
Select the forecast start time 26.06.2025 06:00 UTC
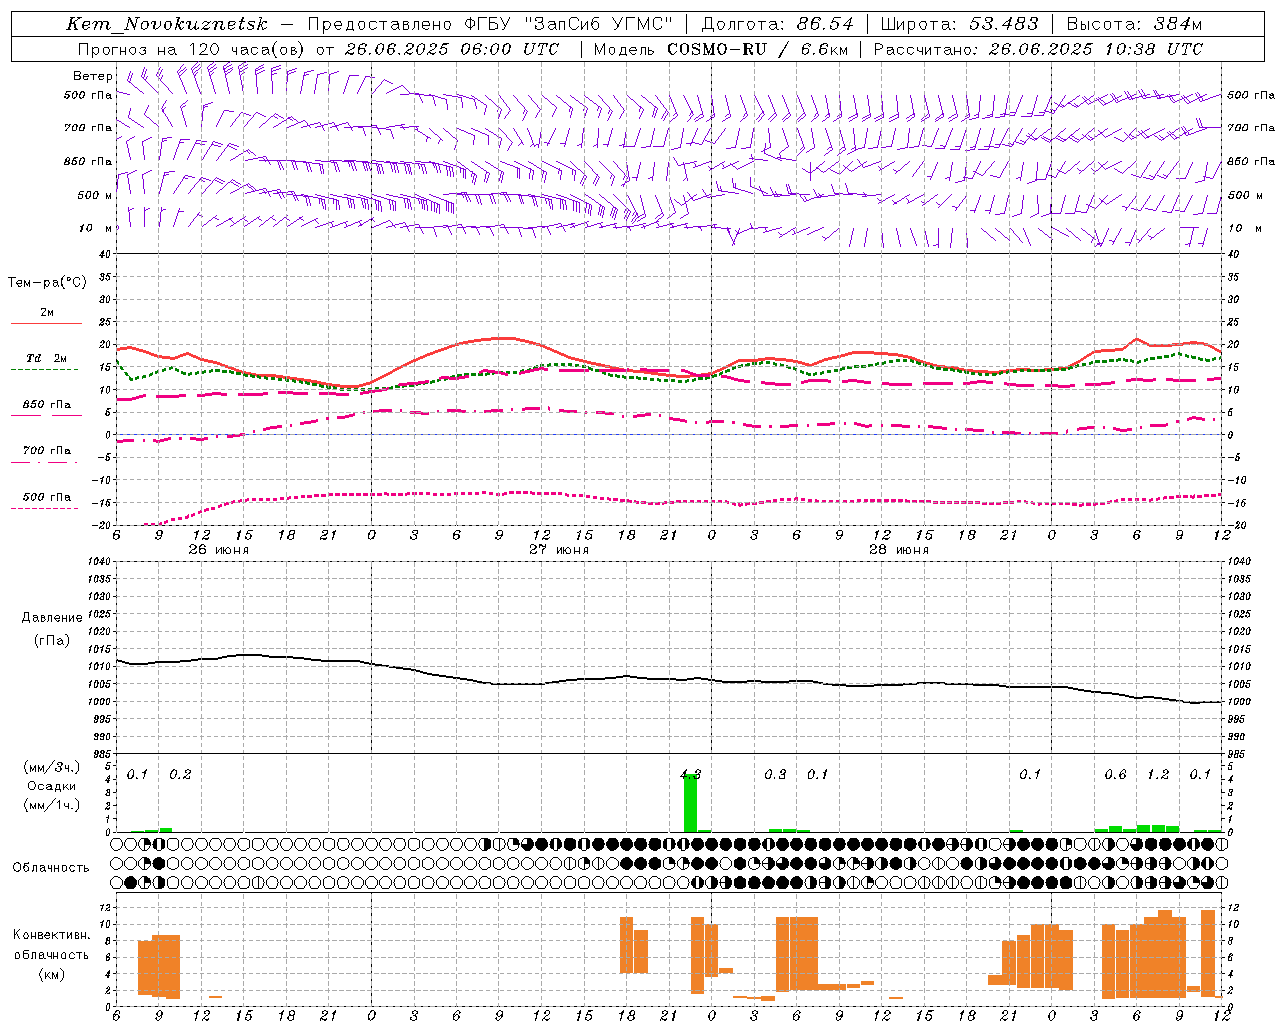pyautogui.click(x=452, y=49)
